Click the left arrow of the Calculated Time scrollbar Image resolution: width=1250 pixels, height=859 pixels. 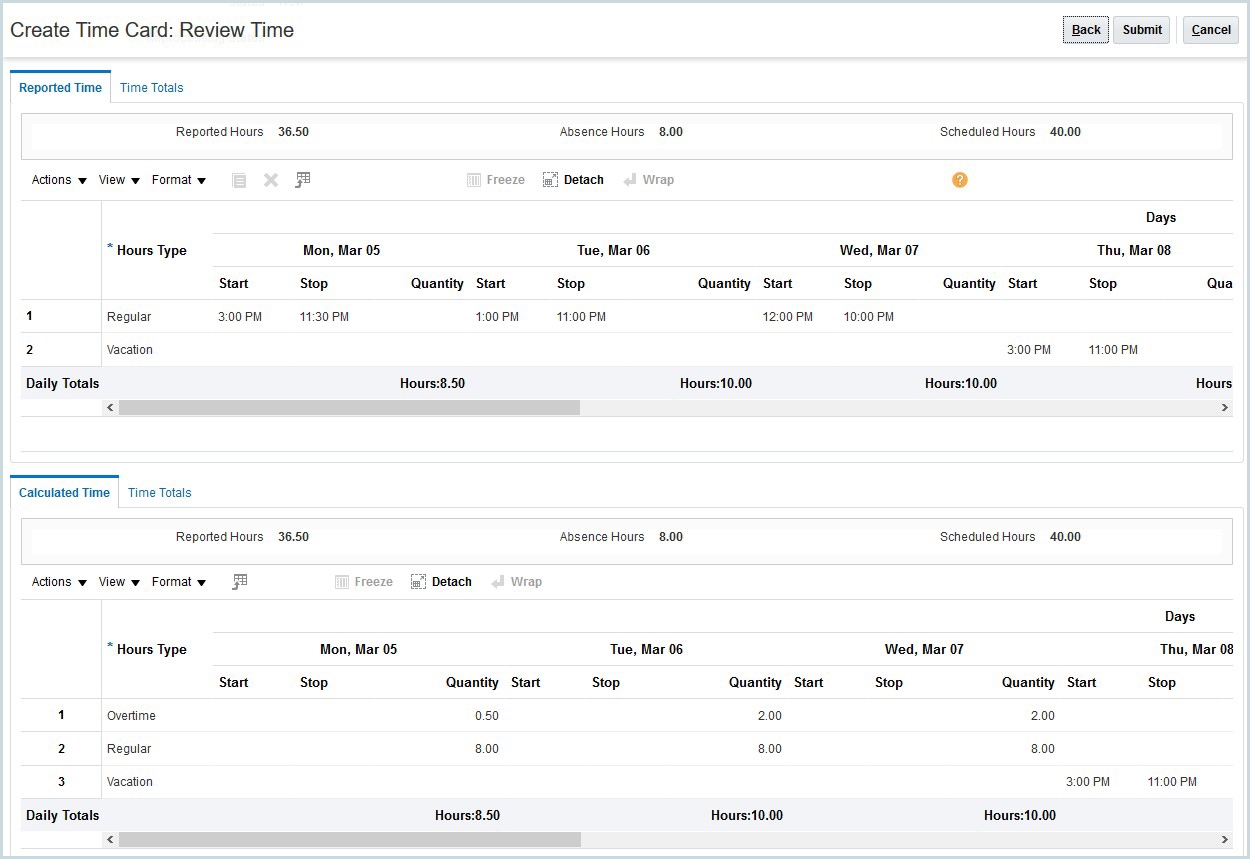coord(110,839)
